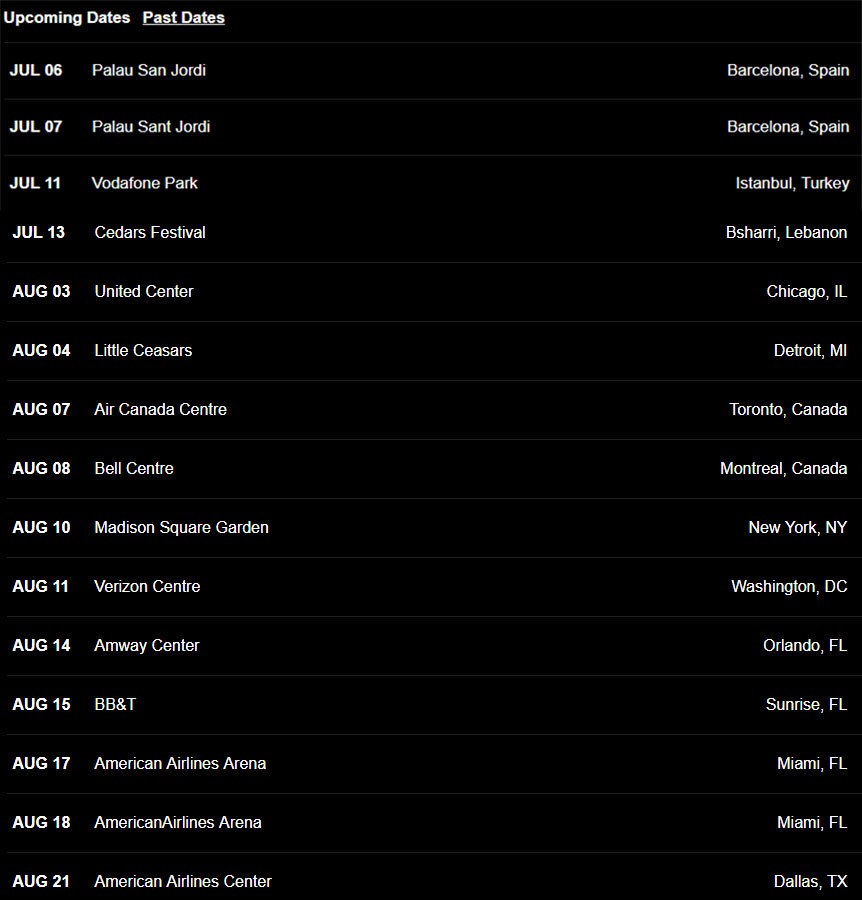862x900 pixels.
Task: Open the Madison Square Garden date
Action: point(181,527)
